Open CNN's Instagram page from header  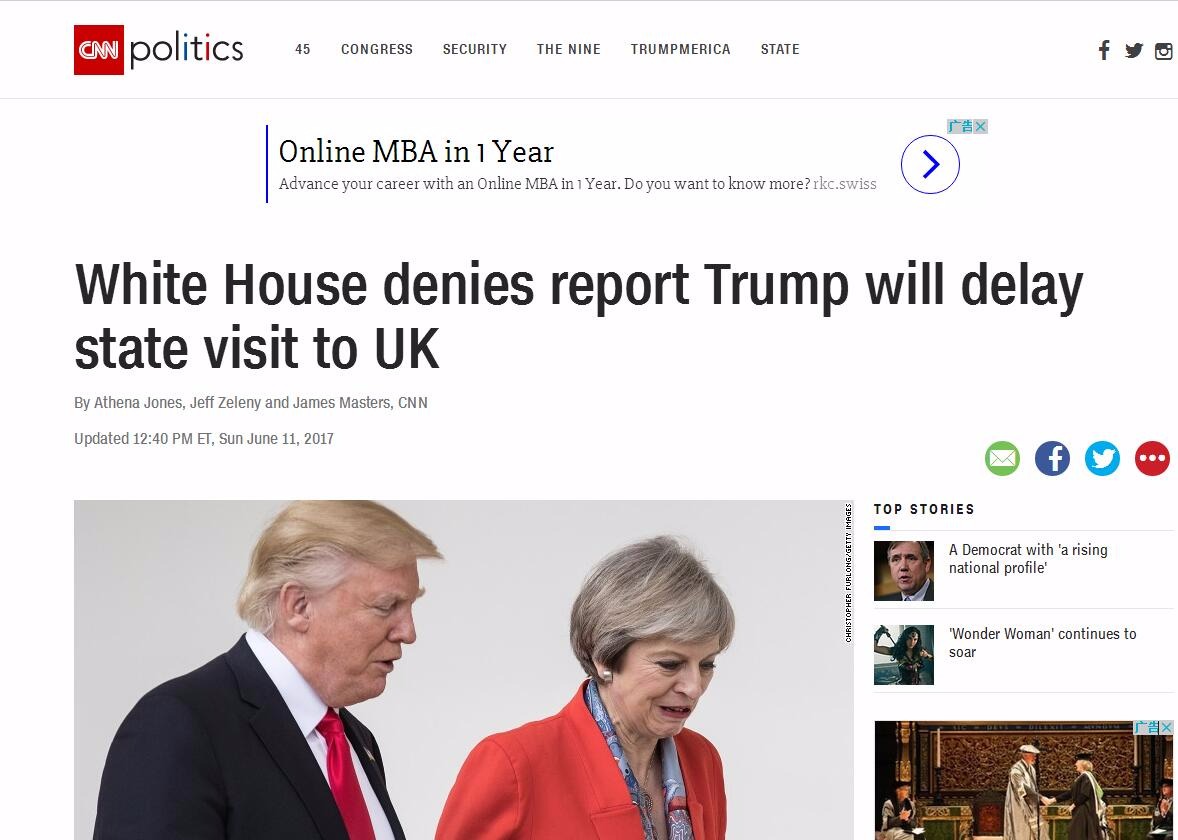(x=1164, y=51)
